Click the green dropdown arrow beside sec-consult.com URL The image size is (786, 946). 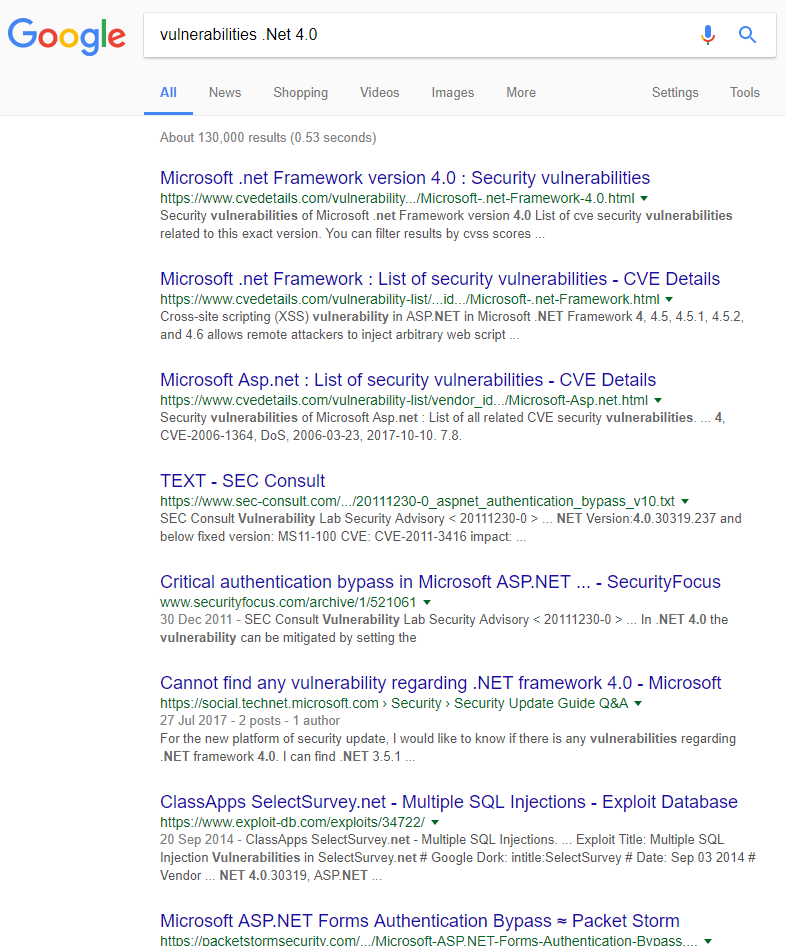pyautogui.click(x=686, y=501)
